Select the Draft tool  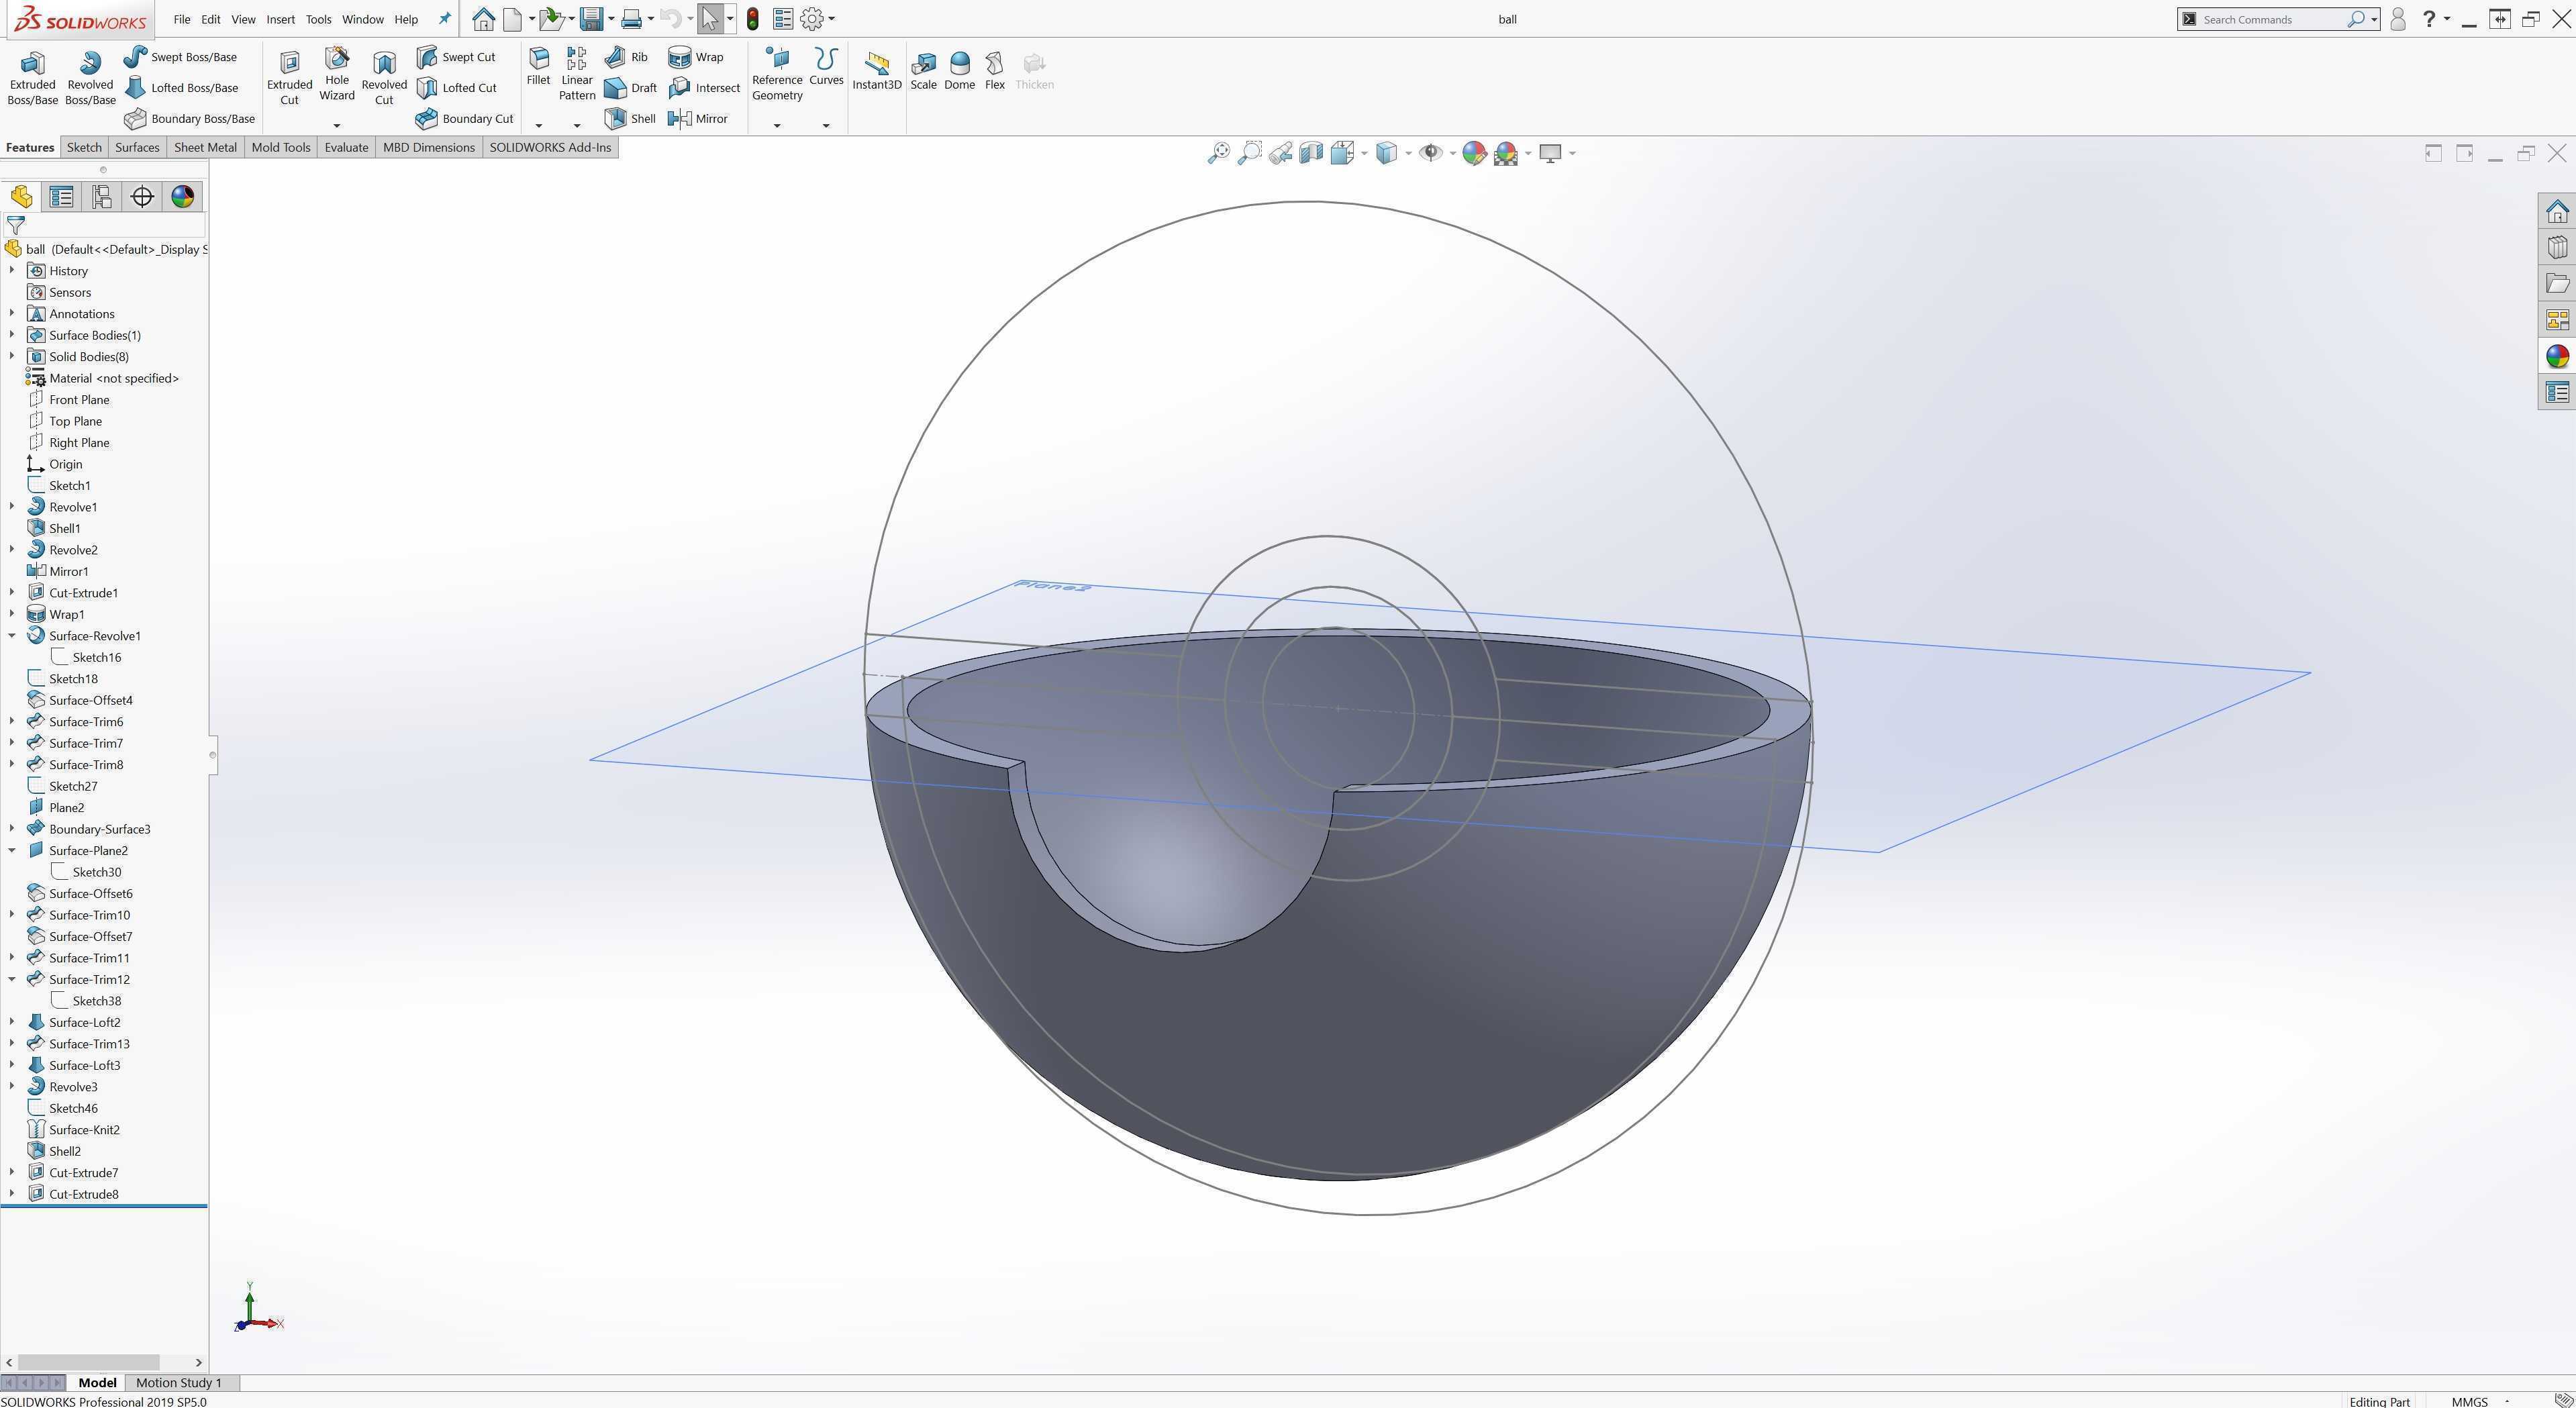pyautogui.click(x=631, y=88)
